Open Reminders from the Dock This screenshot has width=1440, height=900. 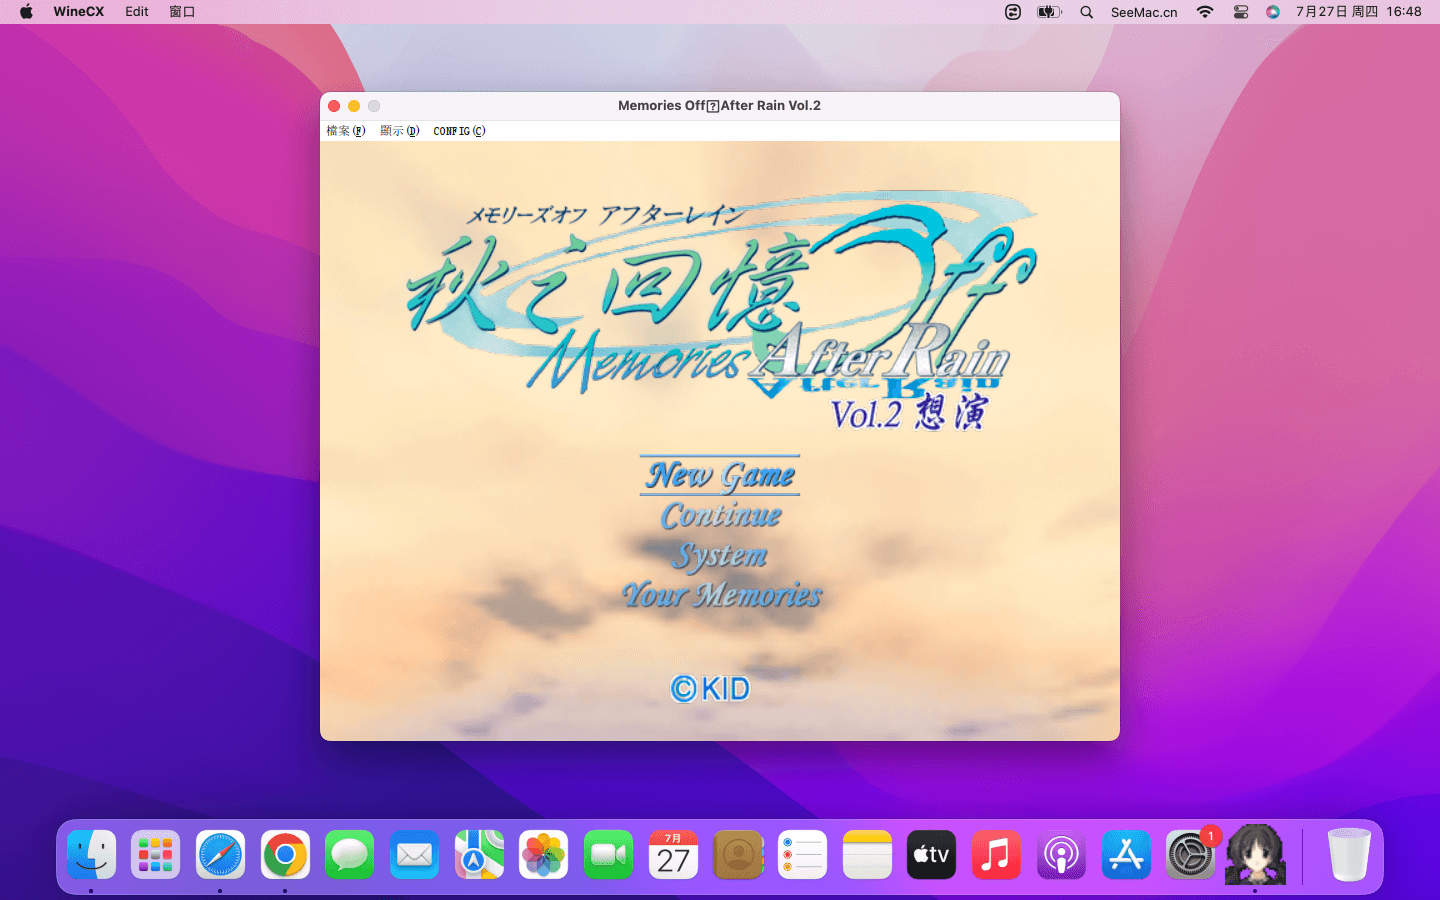802,855
